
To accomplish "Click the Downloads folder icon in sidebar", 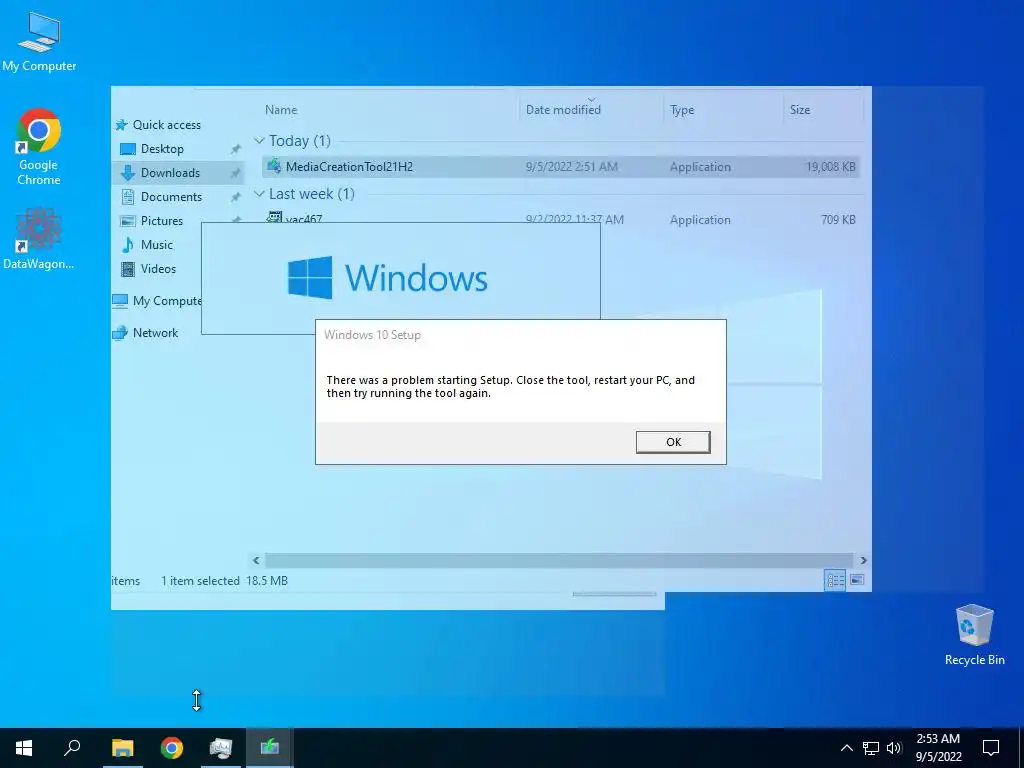I will [128, 173].
